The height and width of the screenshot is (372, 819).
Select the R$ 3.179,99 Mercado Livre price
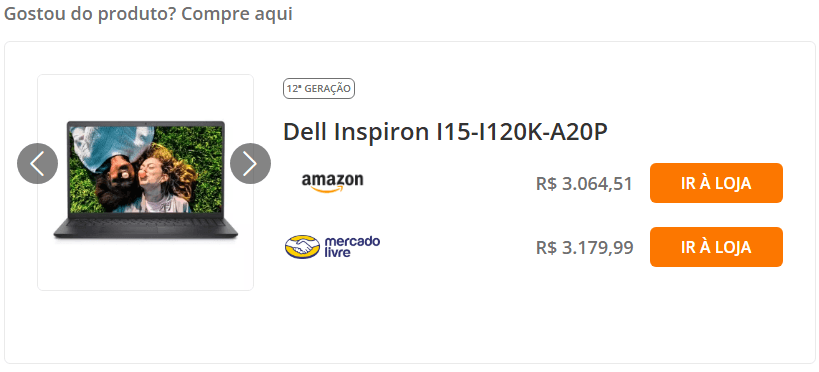584,248
